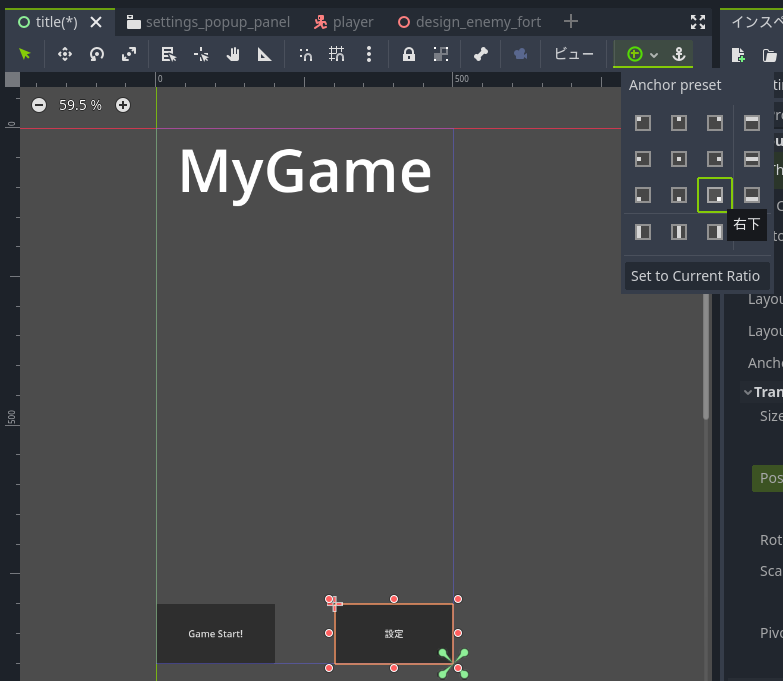Lock the selected node
Image resolution: width=783 pixels, height=681 pixels.
click(x=408, y=54)
